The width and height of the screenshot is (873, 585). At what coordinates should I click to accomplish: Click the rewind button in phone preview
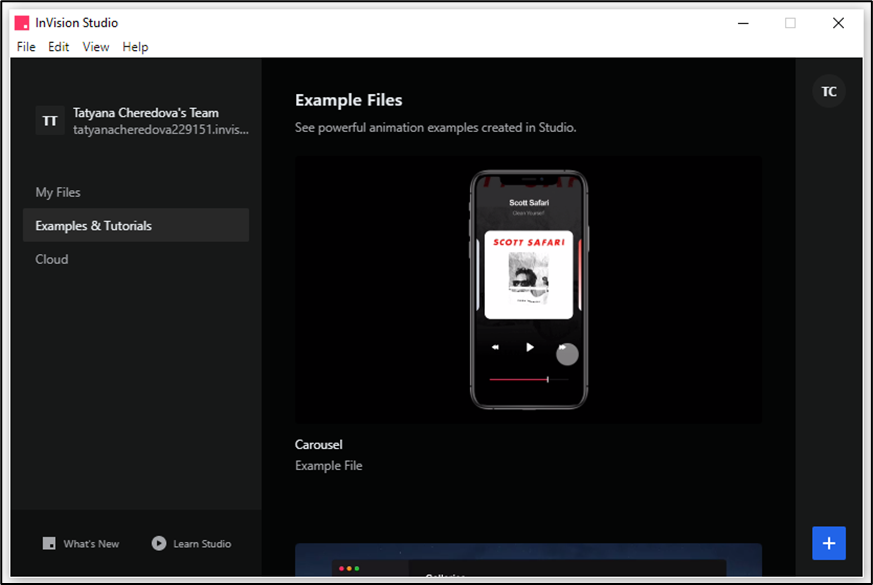pos(495,347)
